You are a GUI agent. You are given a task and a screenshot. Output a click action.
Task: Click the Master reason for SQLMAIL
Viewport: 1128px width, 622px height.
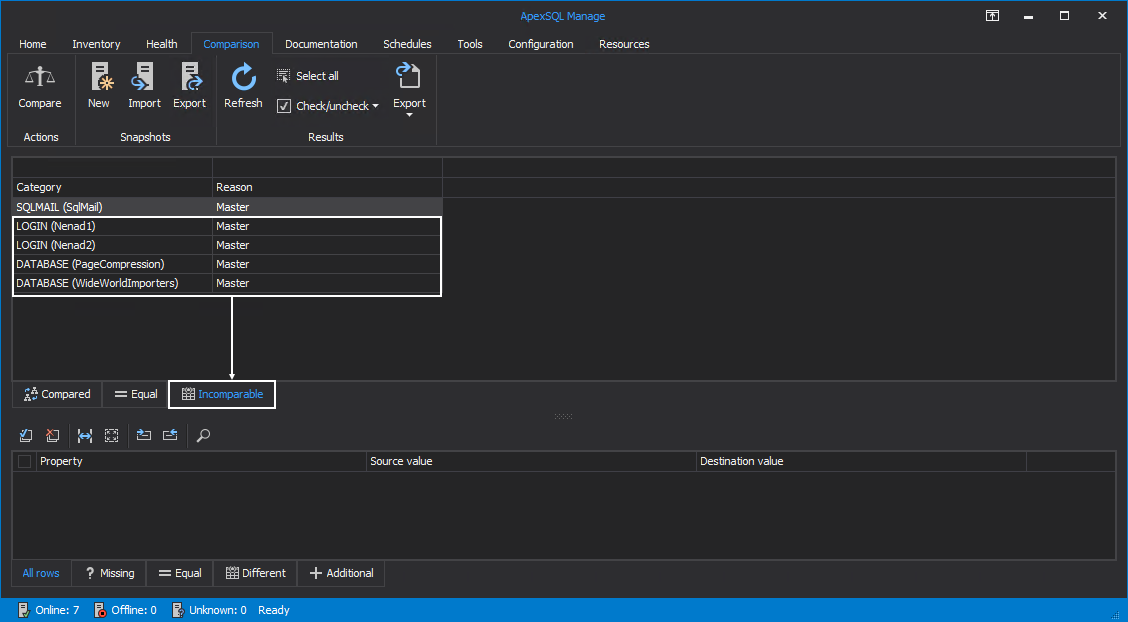pos(232,207)
